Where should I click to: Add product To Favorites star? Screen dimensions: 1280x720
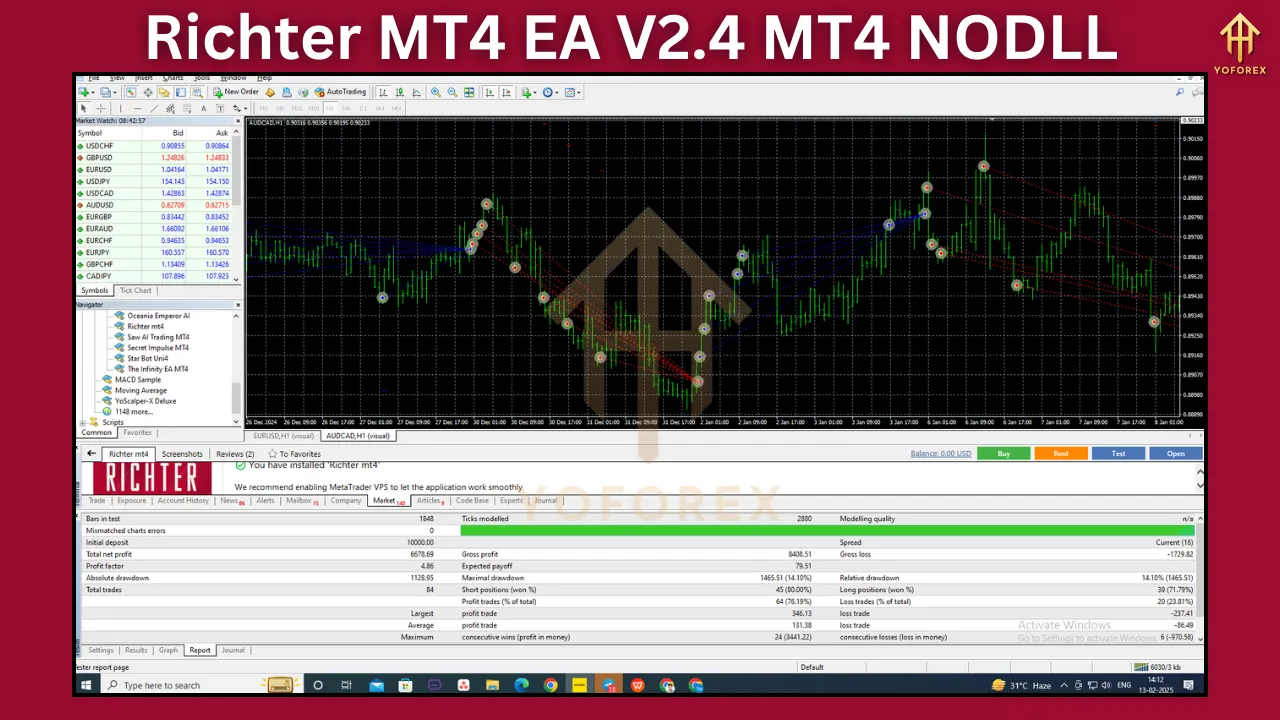pyautogui.click(x=294, y=454)
